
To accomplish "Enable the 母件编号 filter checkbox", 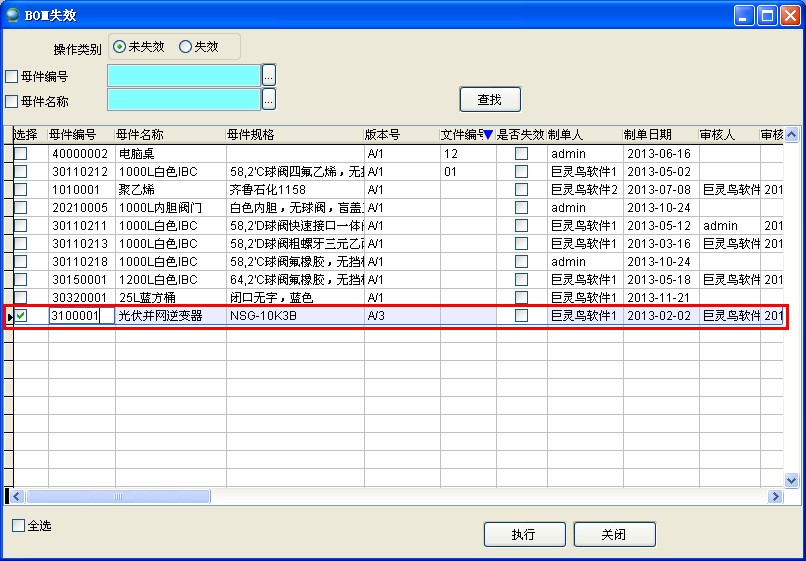I will click(x=12, y=76).
